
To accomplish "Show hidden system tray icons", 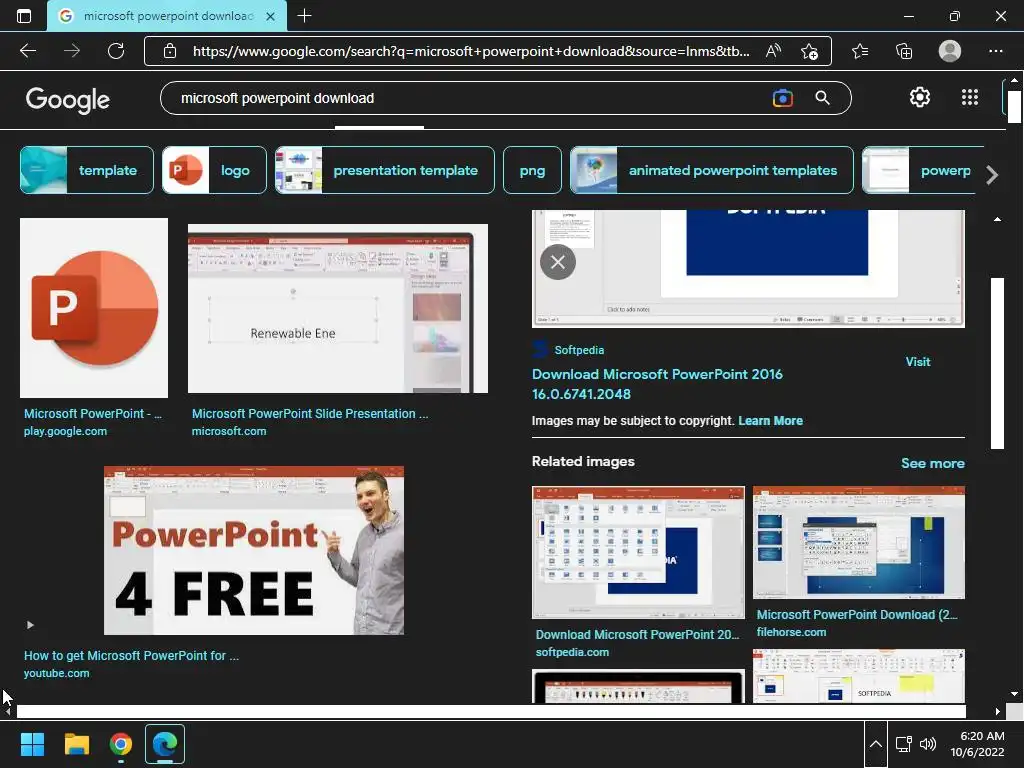I will coord(876,744).
